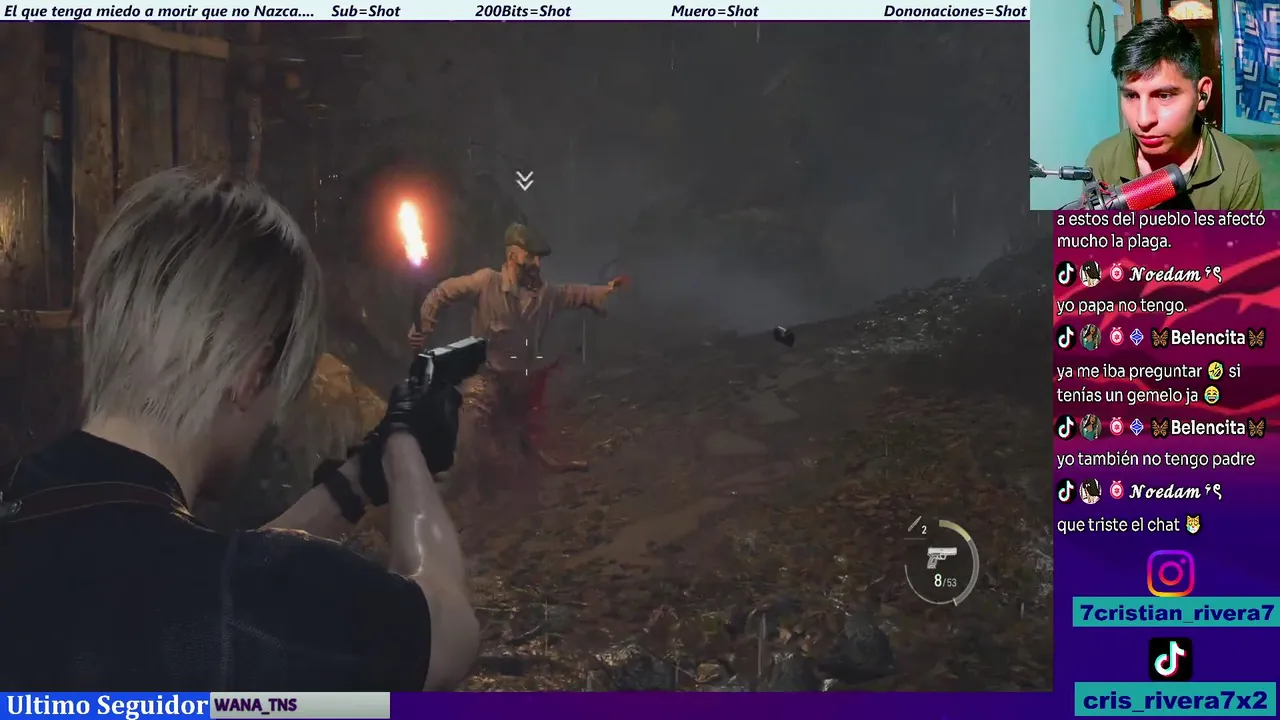
Task: Click the 'Dononaciones=Shot' banner text
Action: 955,11
